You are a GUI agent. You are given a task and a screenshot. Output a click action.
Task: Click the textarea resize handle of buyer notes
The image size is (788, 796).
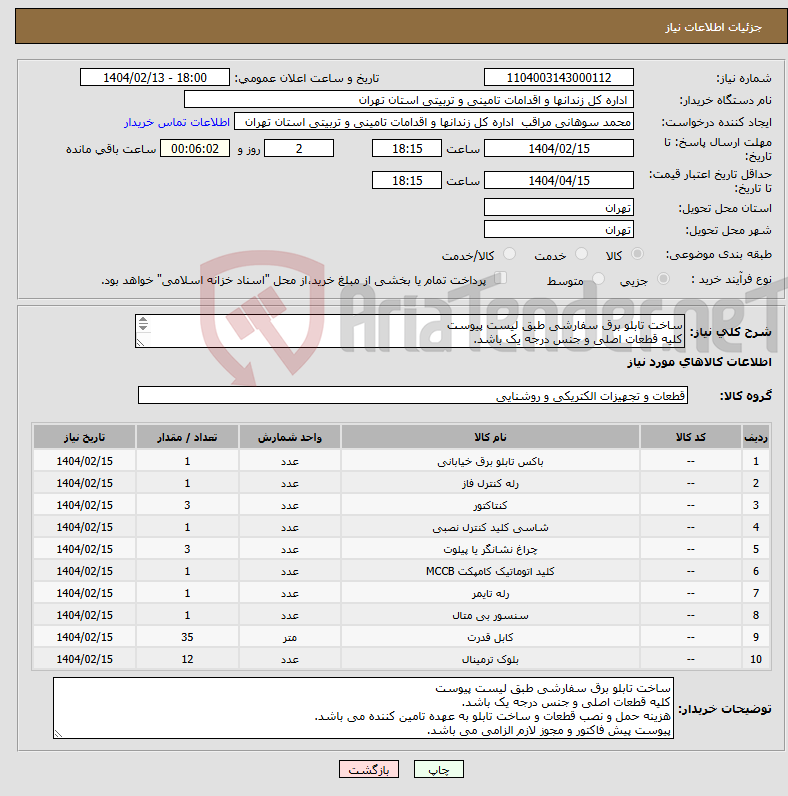[x=58, y=734]
